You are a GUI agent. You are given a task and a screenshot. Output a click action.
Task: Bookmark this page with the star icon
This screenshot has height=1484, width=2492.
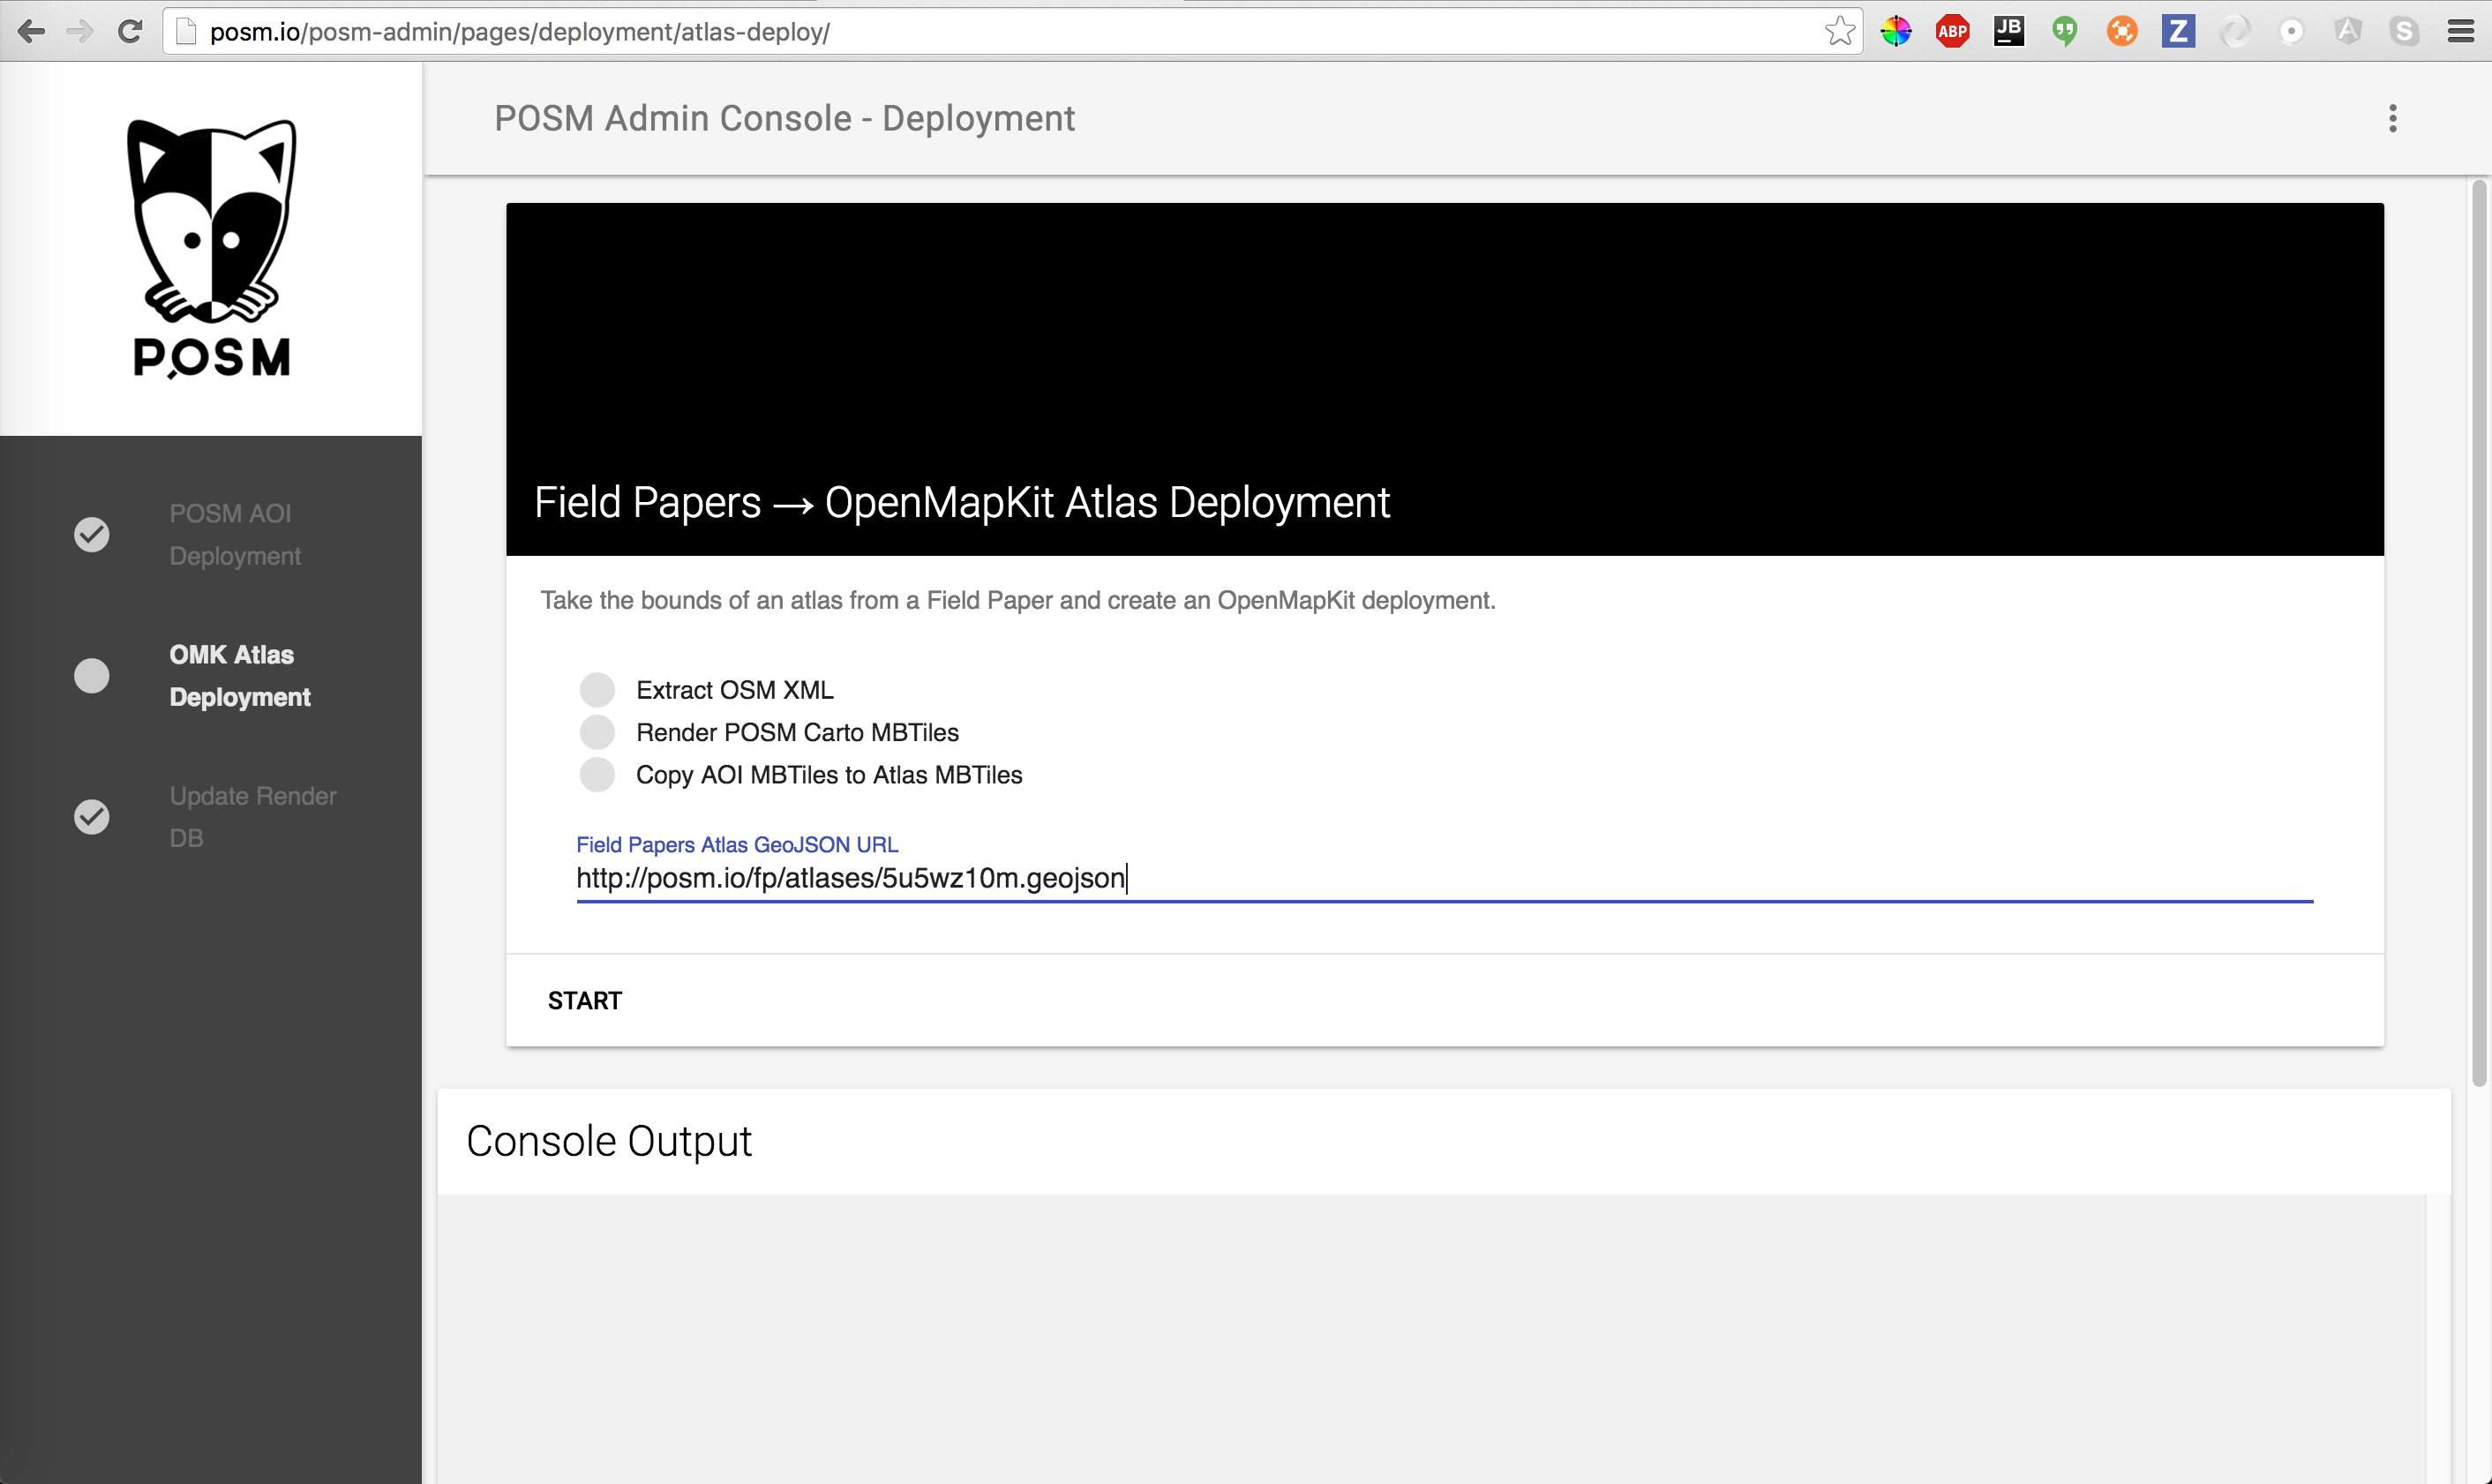pyautogui.click(x=1839, y=32)
